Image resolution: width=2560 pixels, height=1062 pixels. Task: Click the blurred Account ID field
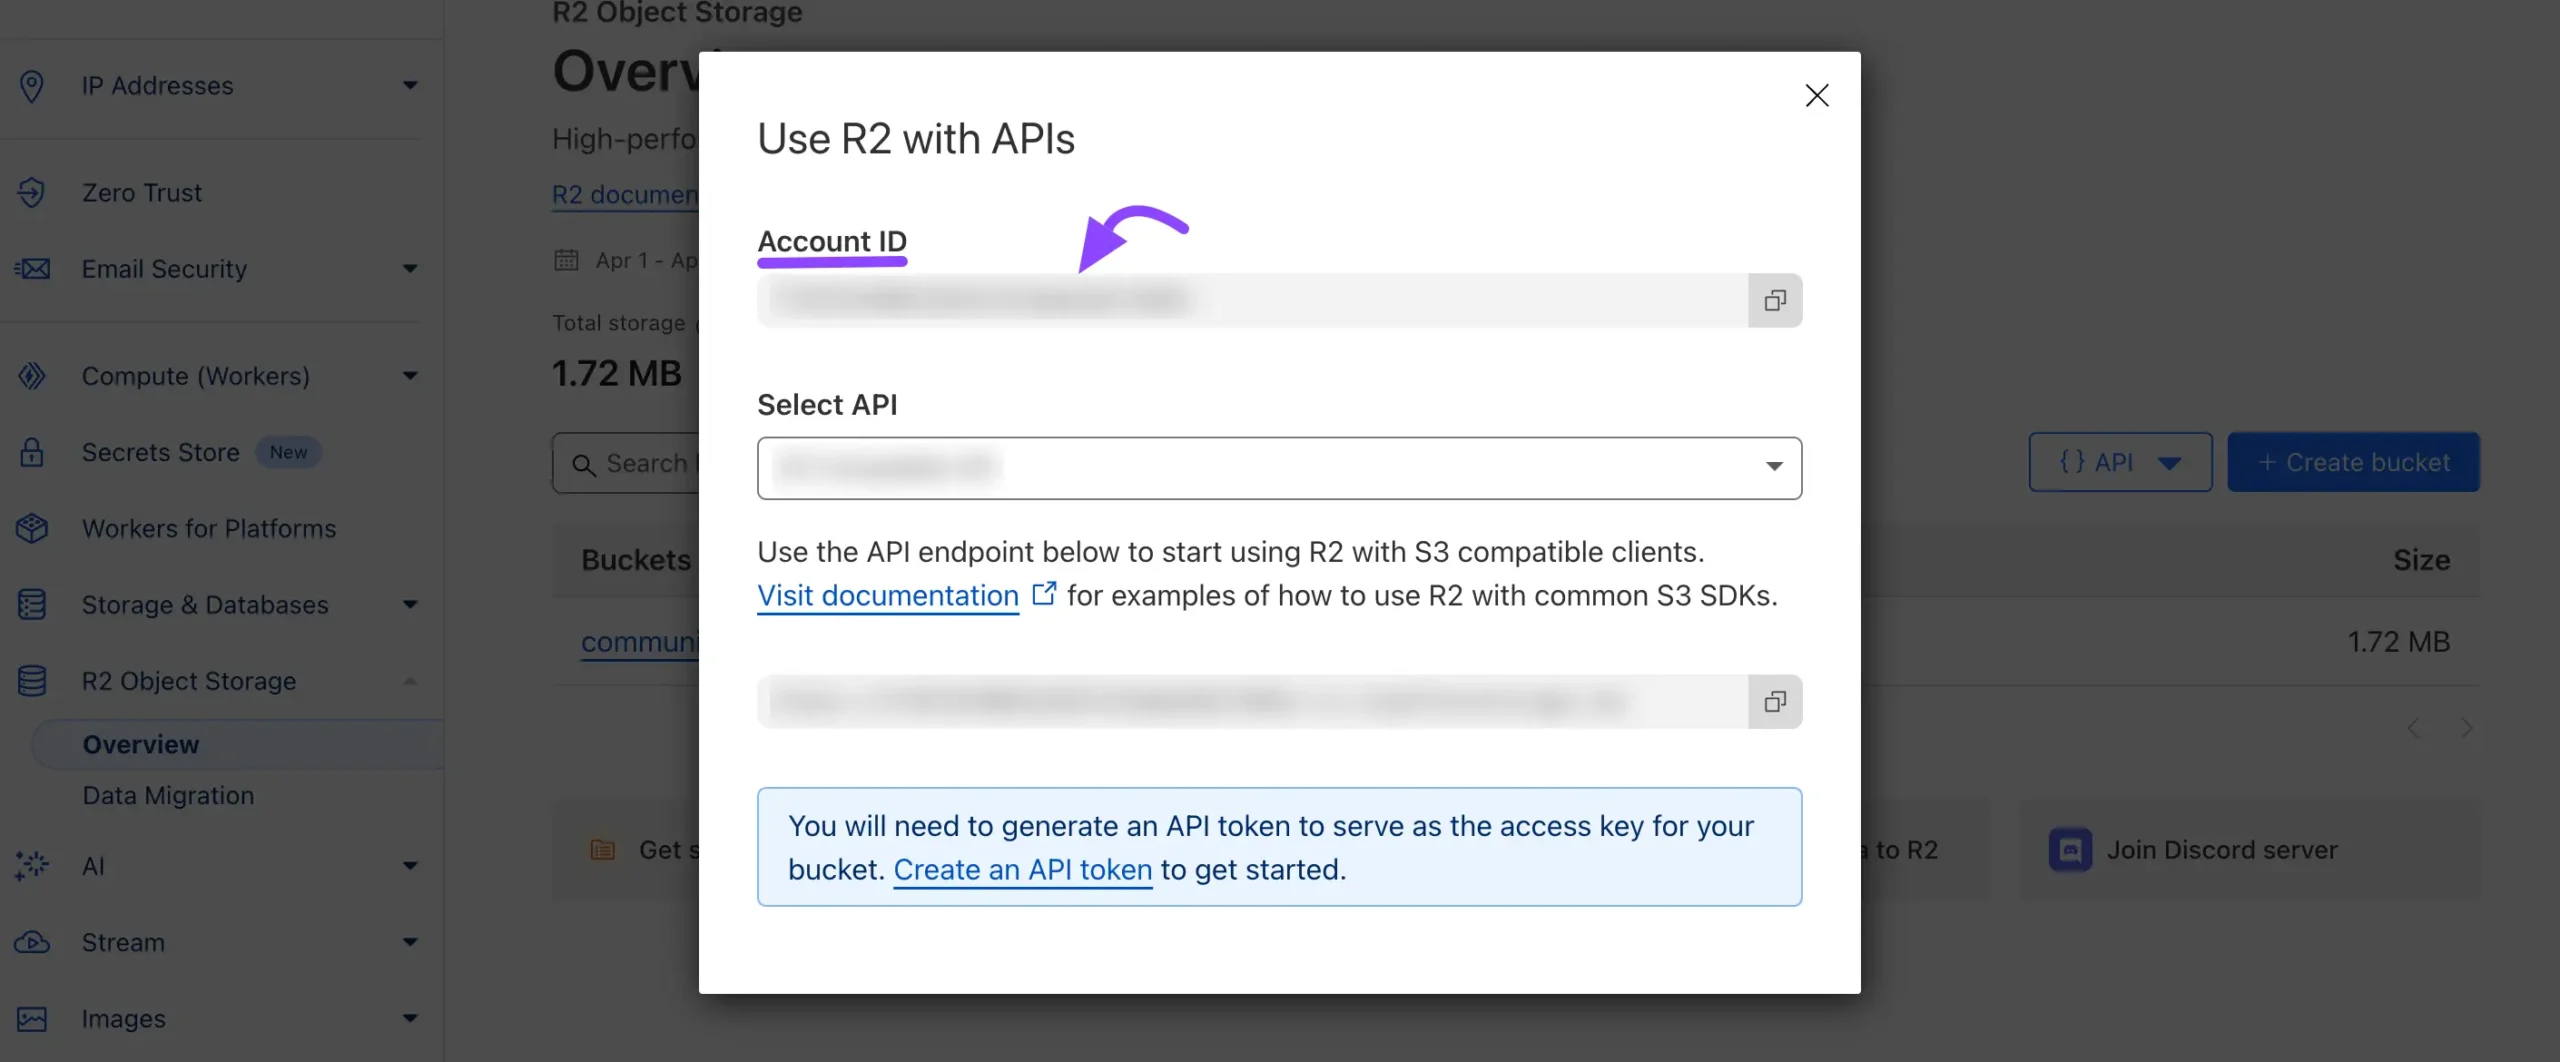(x=1252, y=300)
